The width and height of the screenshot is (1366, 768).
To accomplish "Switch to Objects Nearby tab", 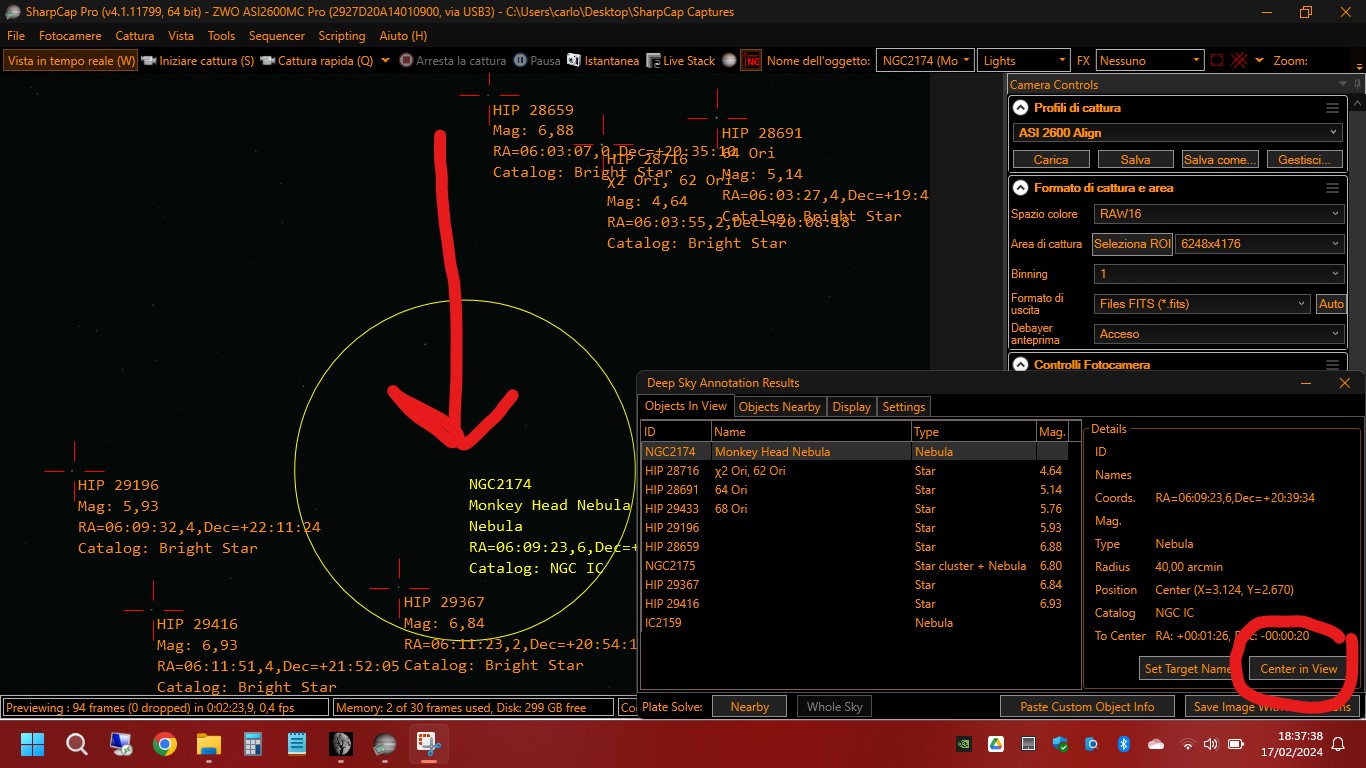I will tap(779, 407).
